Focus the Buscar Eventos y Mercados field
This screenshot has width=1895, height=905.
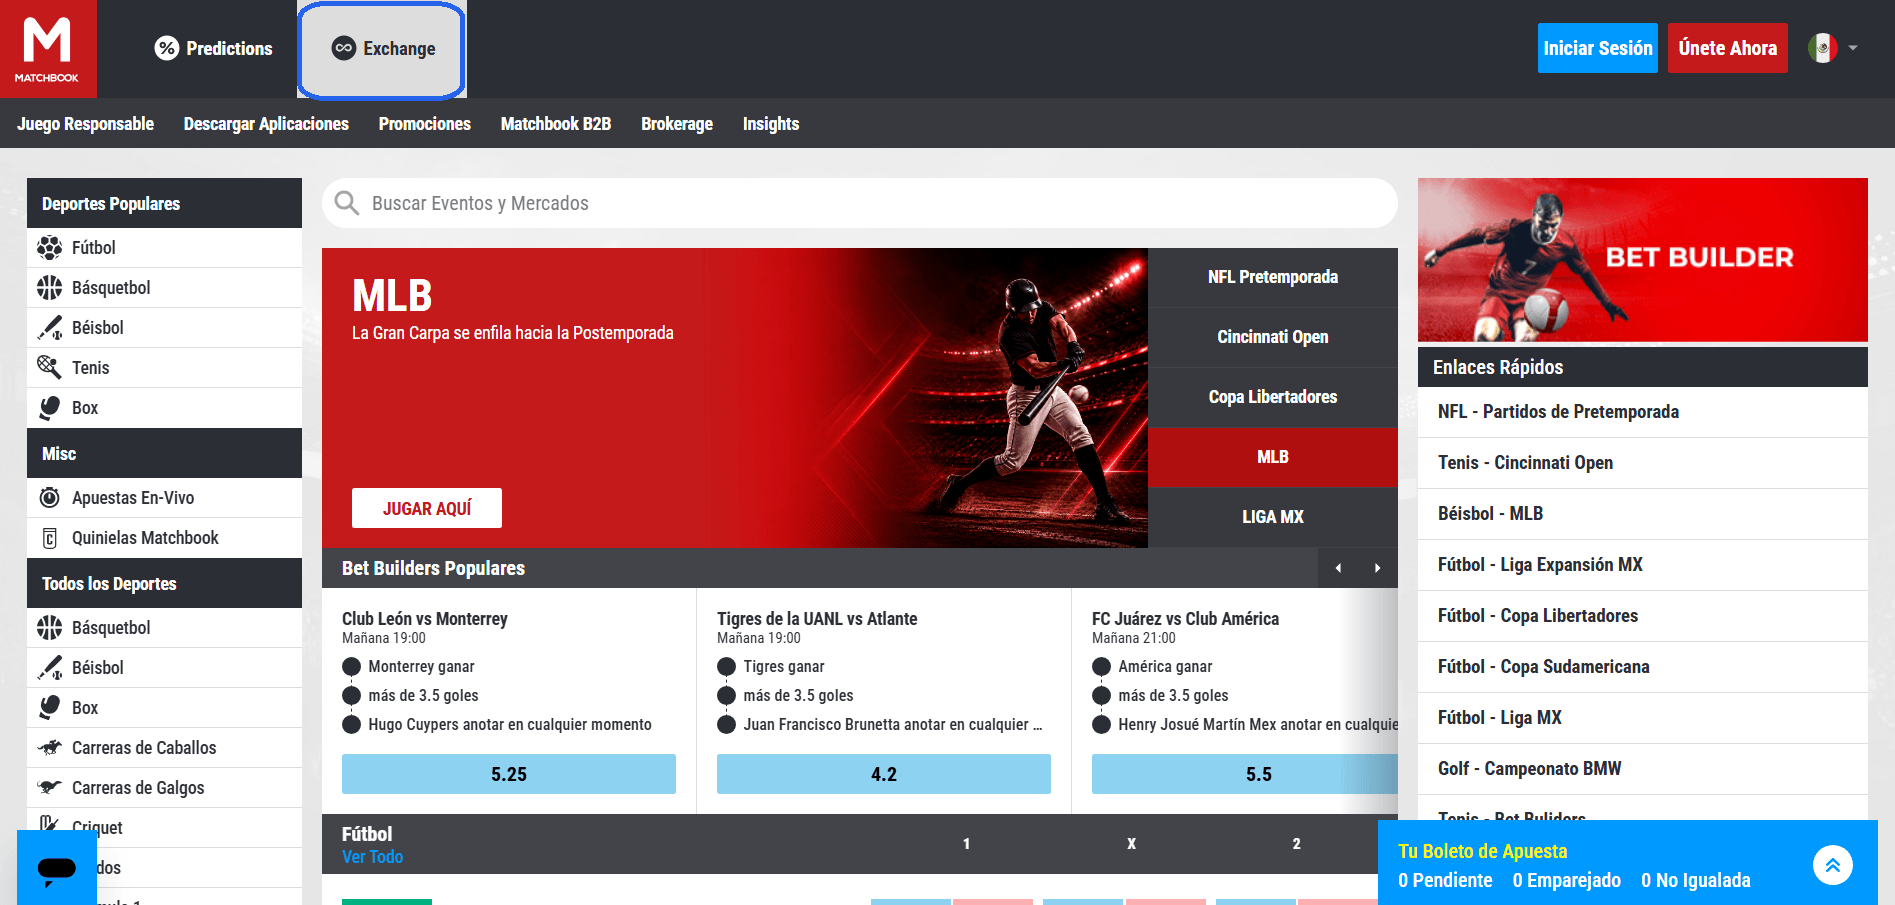[x=859, y=203]
